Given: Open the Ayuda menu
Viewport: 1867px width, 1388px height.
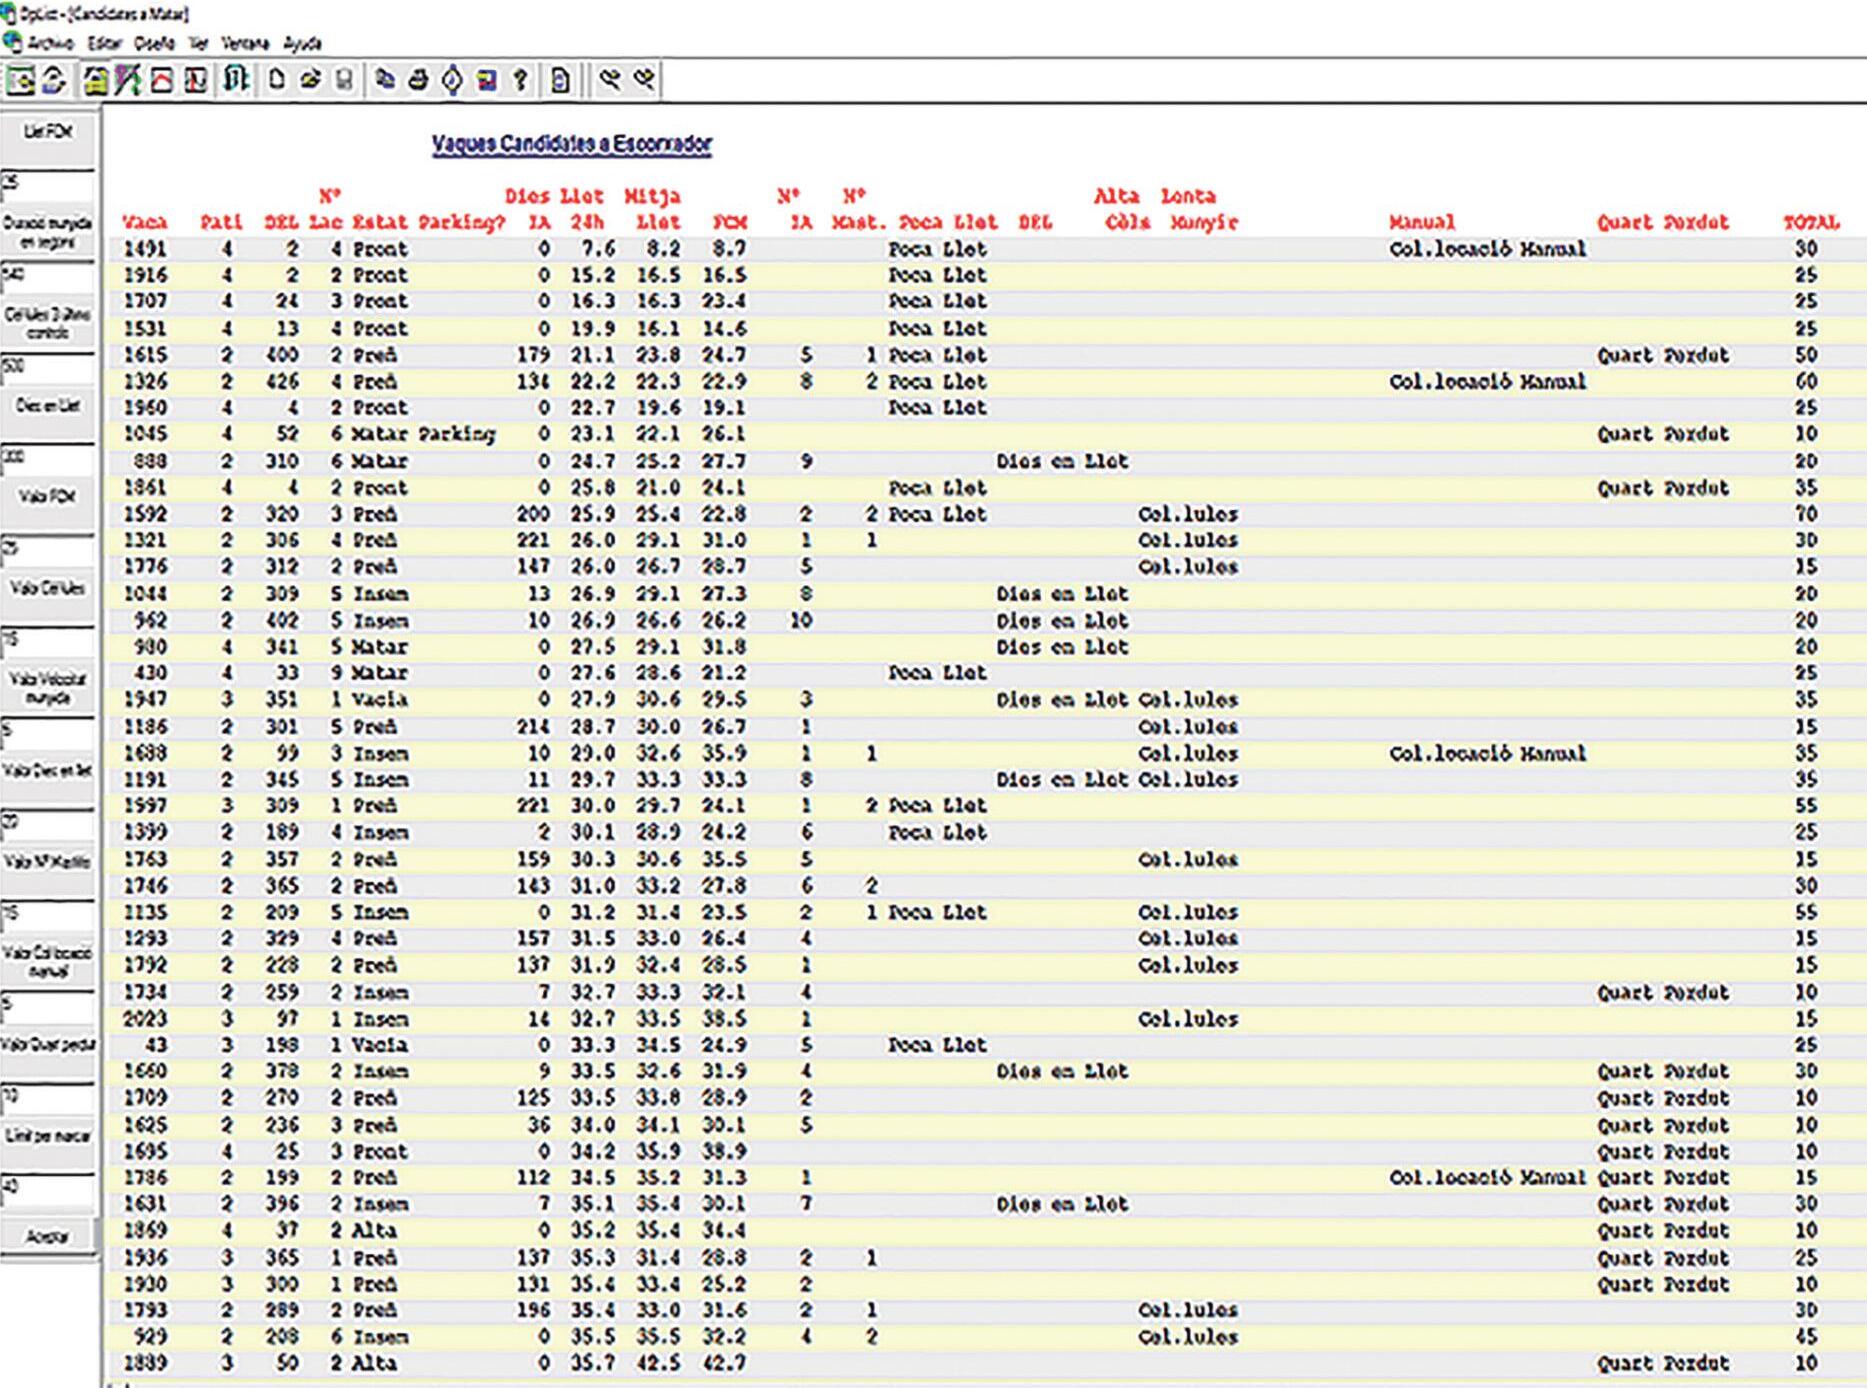Looking at the screenshot, I should [302, 43].
